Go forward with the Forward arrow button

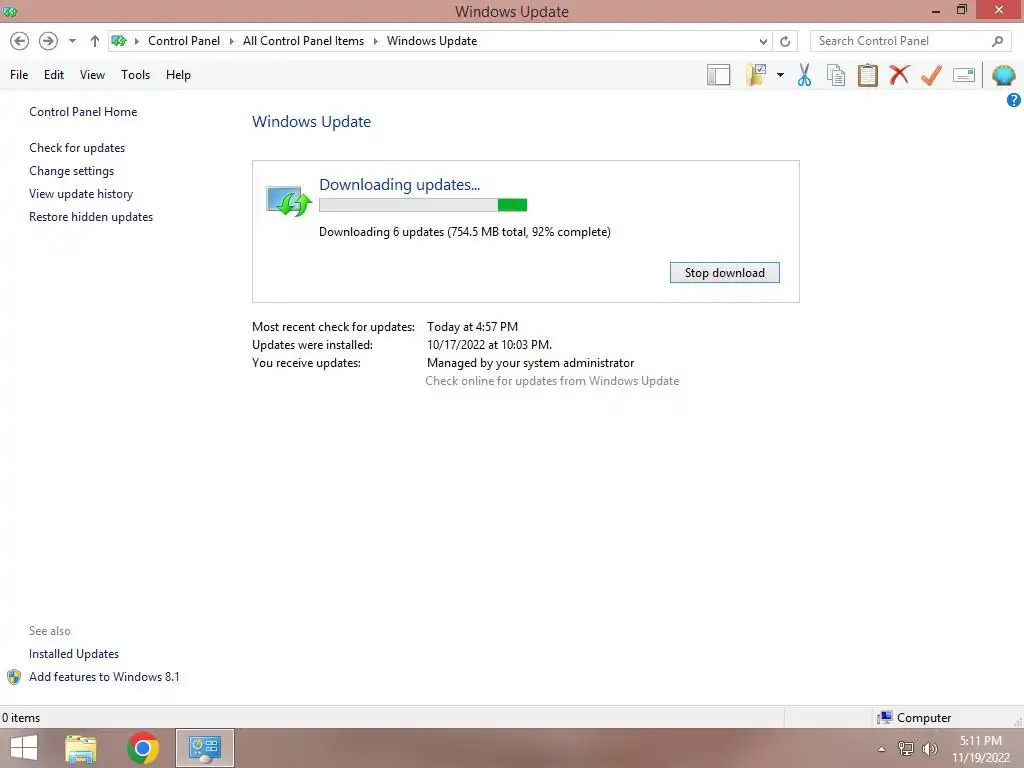pos(48,41)
